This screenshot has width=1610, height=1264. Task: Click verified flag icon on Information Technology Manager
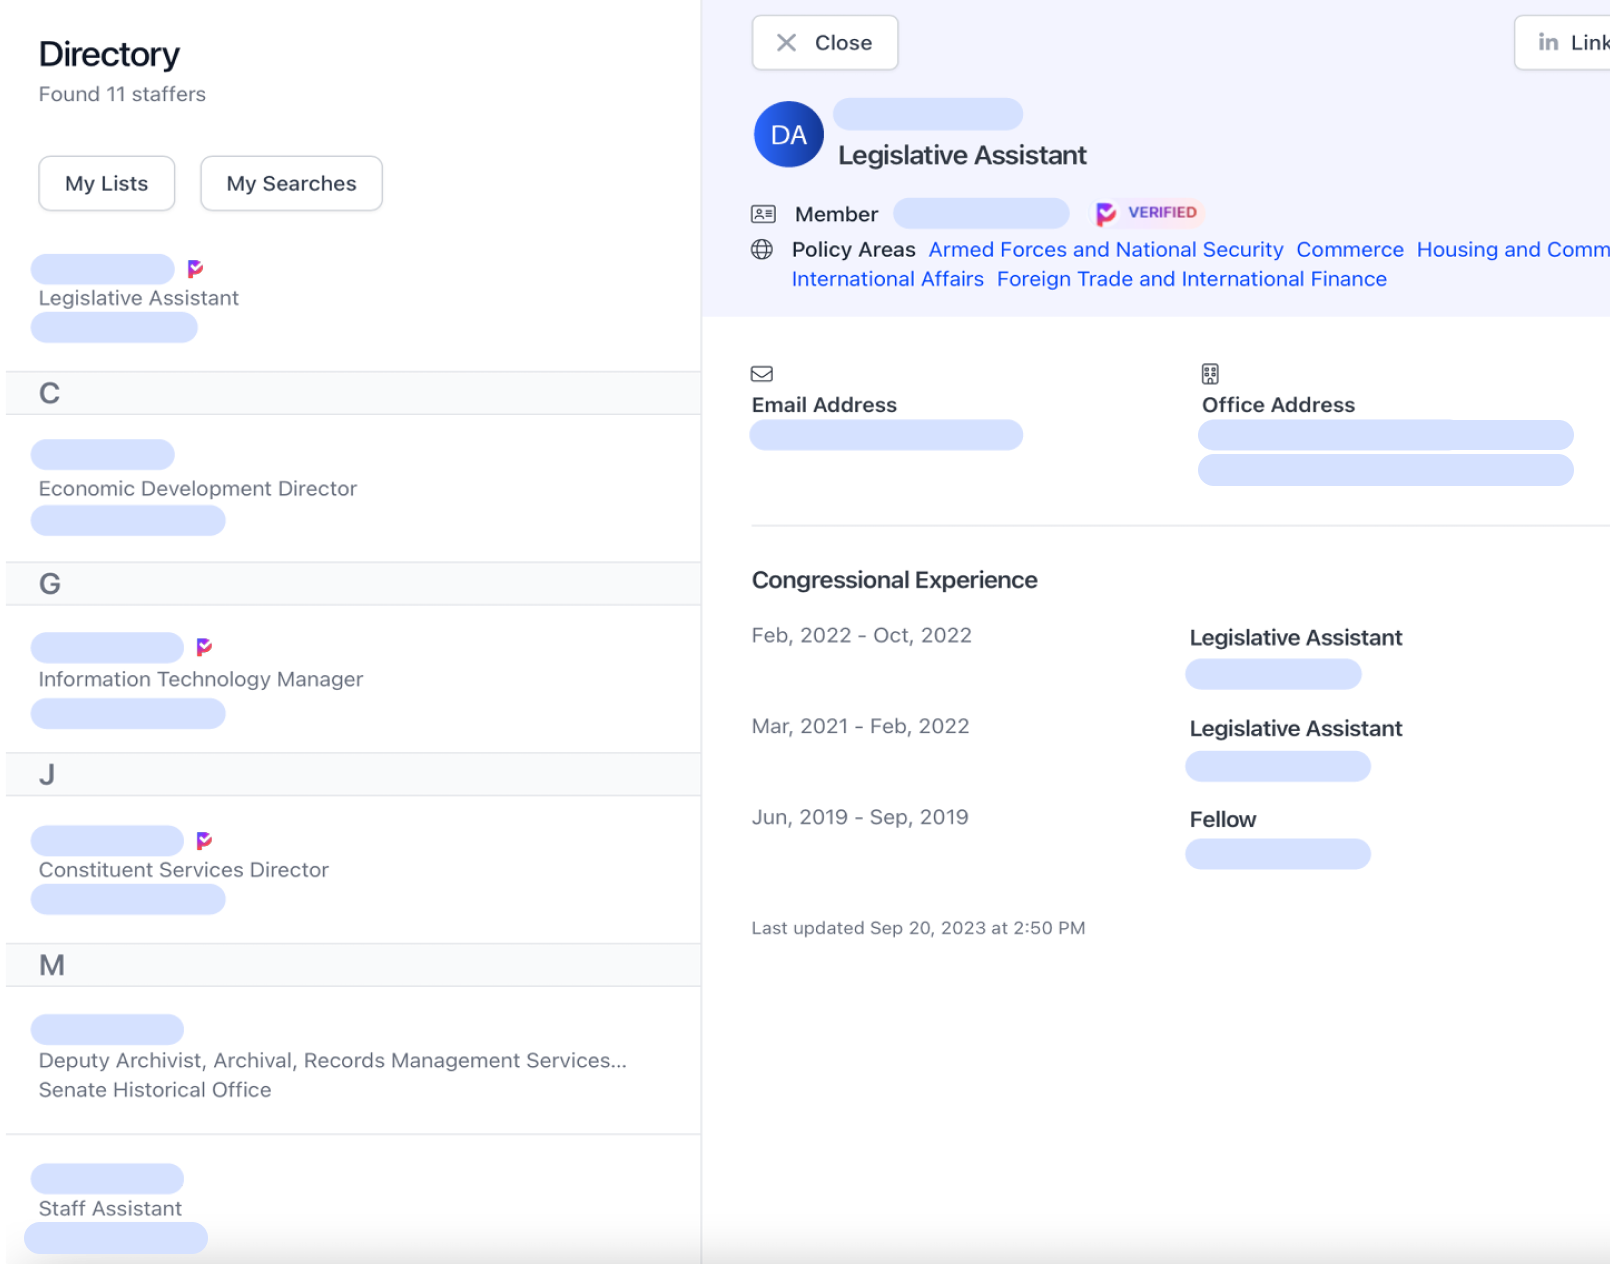point(204,647)
